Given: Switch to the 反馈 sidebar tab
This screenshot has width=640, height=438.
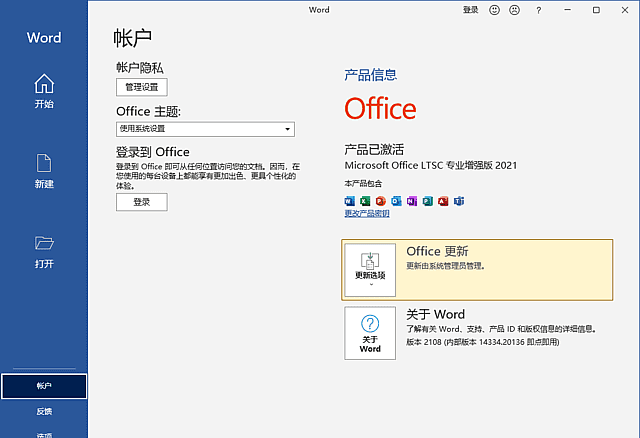Looking at the screenshot, I should click(44, 411).
